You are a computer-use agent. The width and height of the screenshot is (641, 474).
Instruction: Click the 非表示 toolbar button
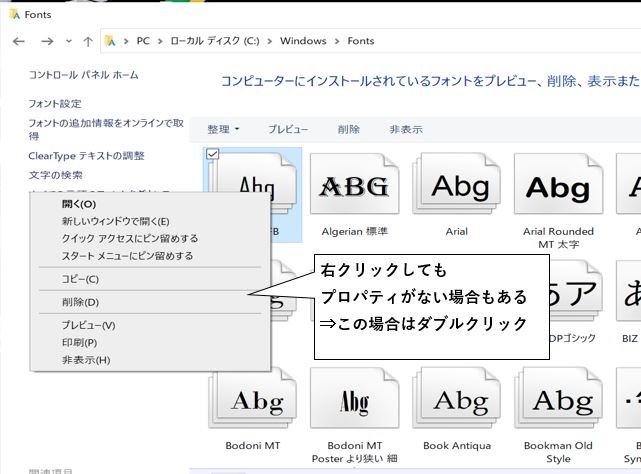405,130
